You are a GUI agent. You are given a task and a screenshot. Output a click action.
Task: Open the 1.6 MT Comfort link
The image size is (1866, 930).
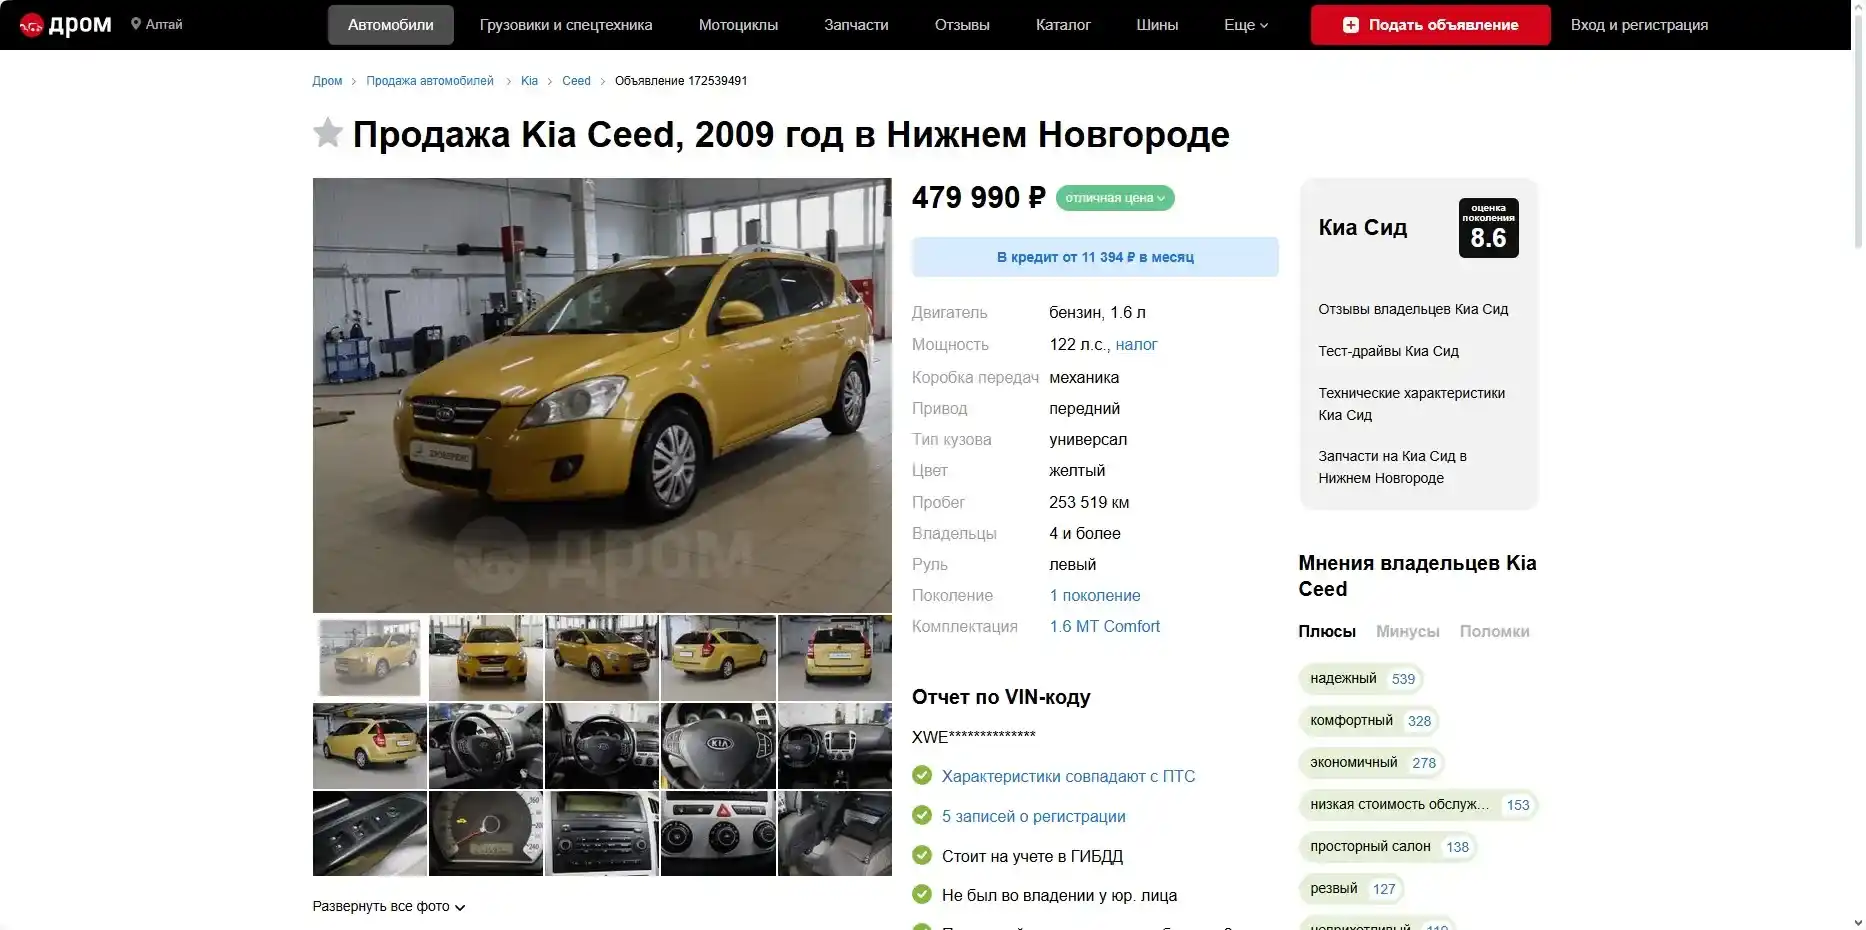(1104, 627)
